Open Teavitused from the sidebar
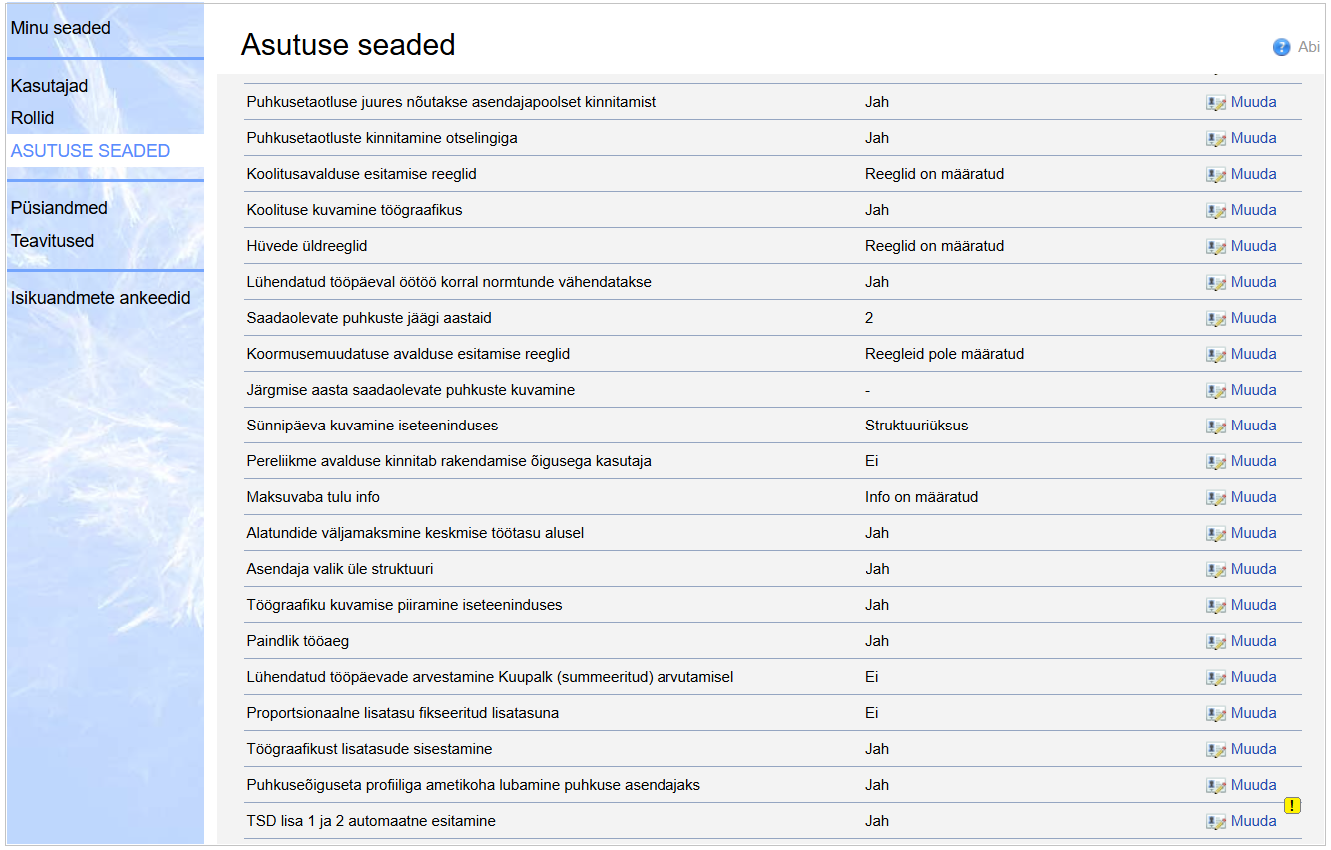Screen dimensions: 1331x850 (53, 241)
